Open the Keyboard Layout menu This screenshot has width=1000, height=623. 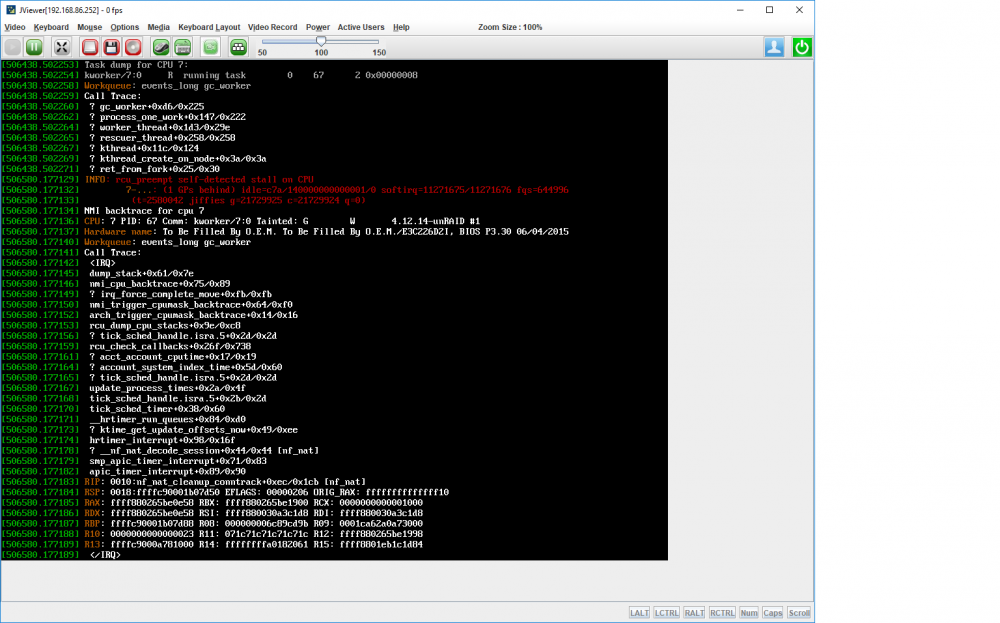click(x=209, y=27)
